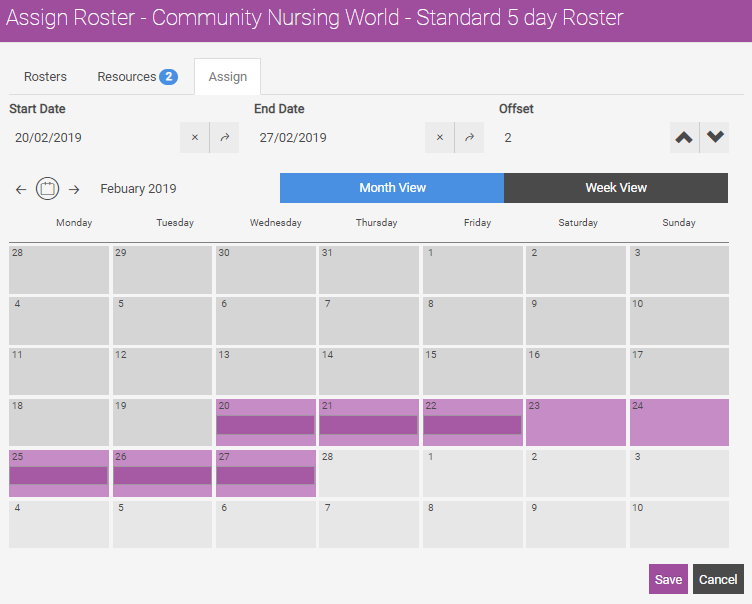Image resolution: width=752 pixels, height=604 pixels.
Task: Click the Resources count badge 2
Action: 168,77
